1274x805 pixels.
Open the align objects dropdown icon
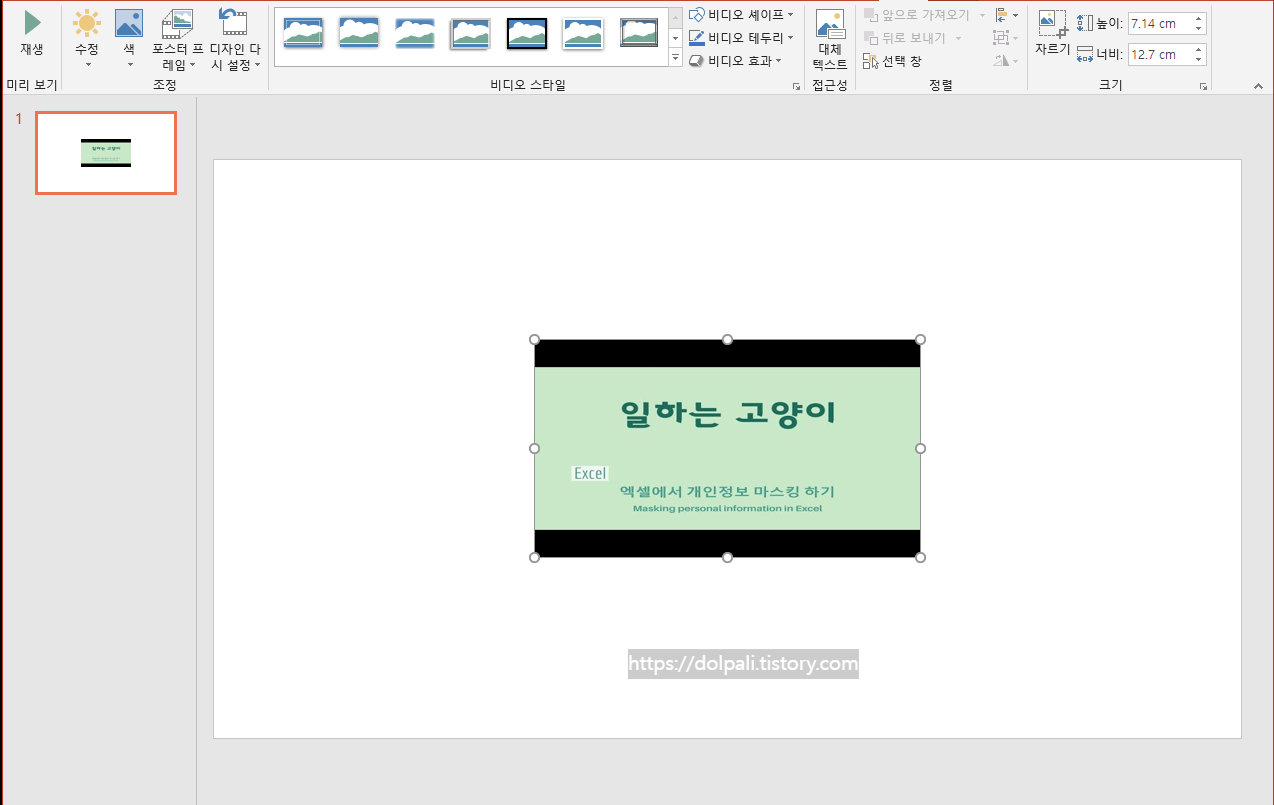coord(1006,15)
